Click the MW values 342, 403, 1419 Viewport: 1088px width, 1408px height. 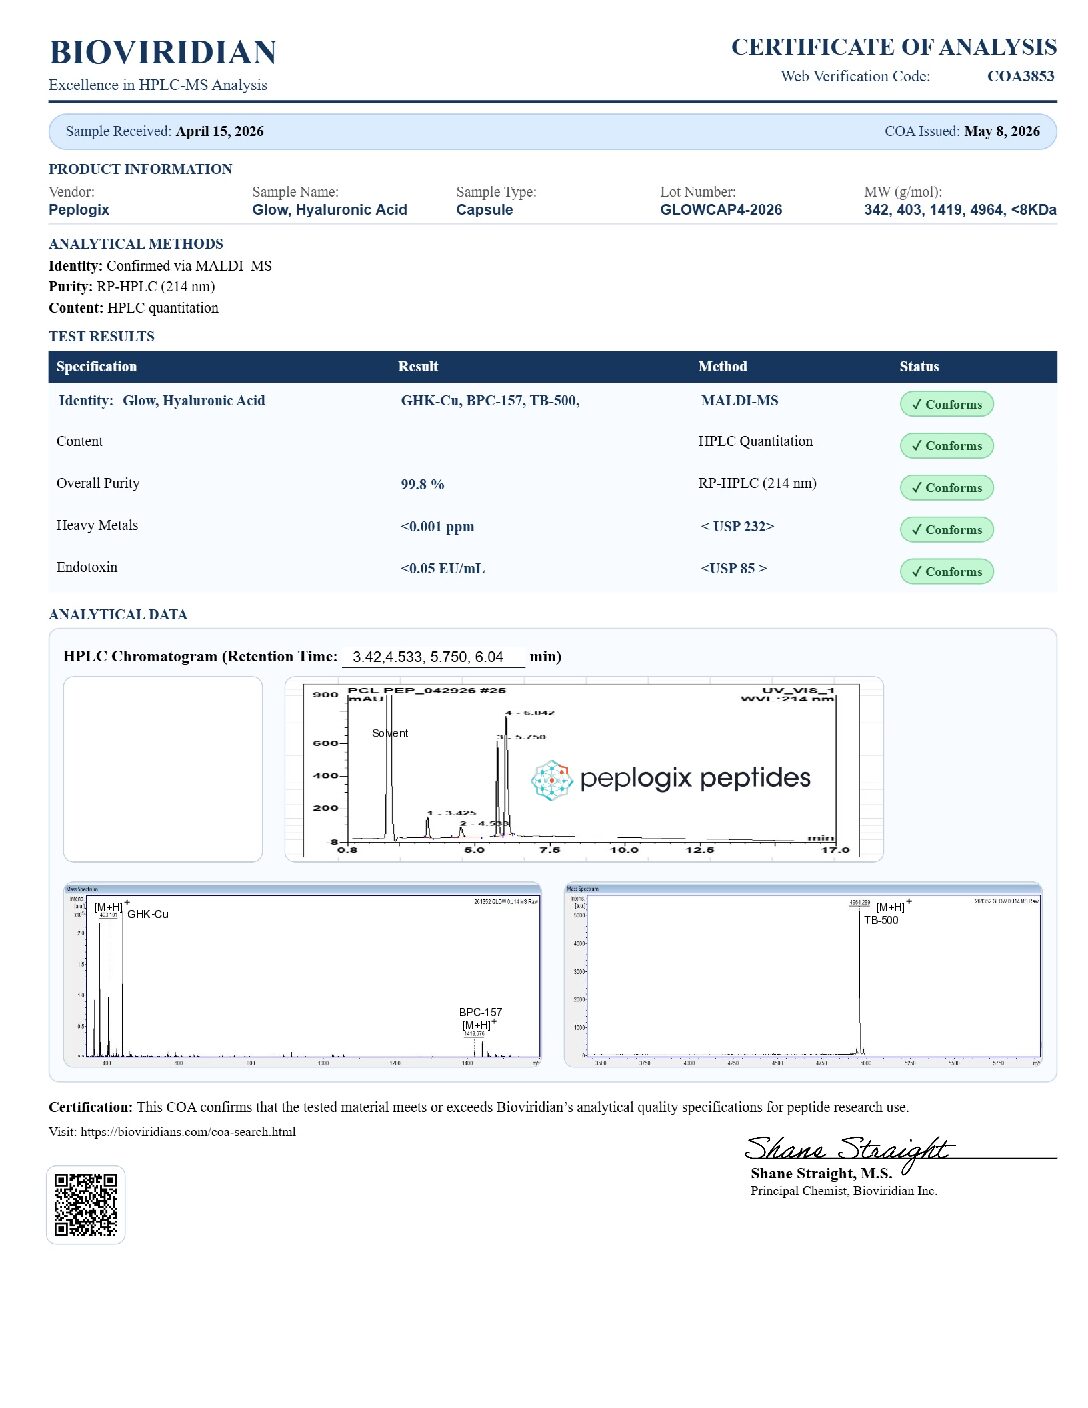960,210
